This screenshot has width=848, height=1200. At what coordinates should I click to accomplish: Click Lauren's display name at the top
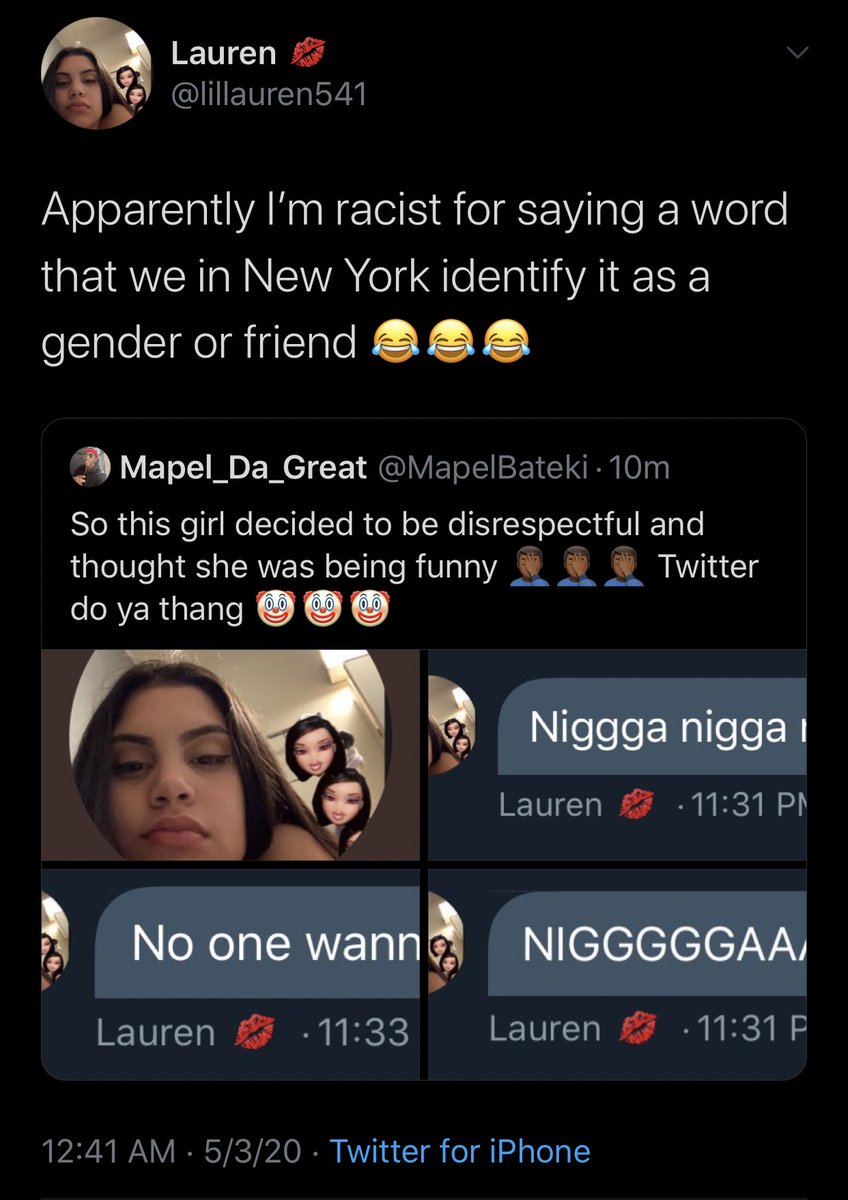(224, 53)
